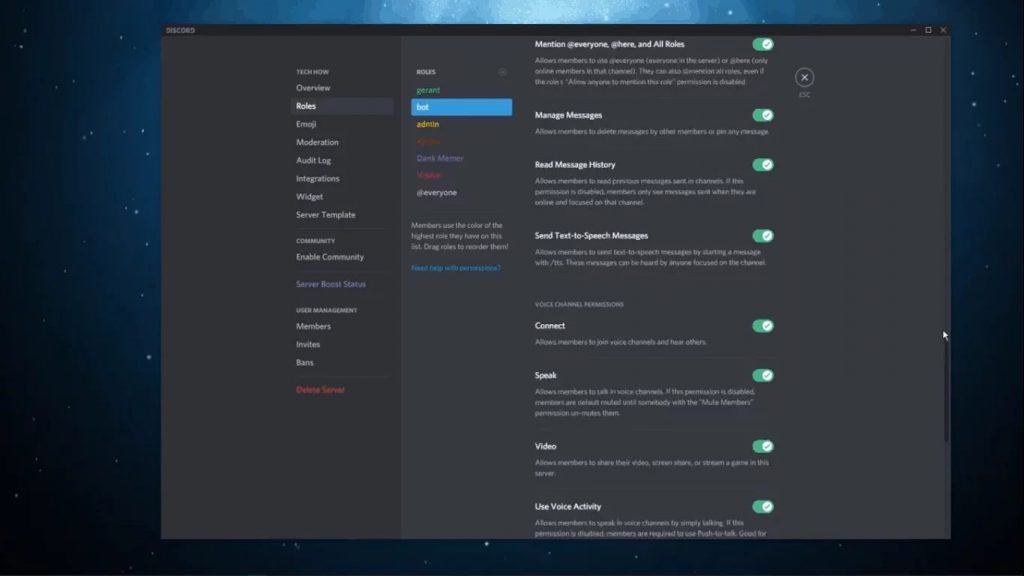Toggle Use Voice Activity permission
The width and height of the screenshot is (1024, 576).
point(763,507)
